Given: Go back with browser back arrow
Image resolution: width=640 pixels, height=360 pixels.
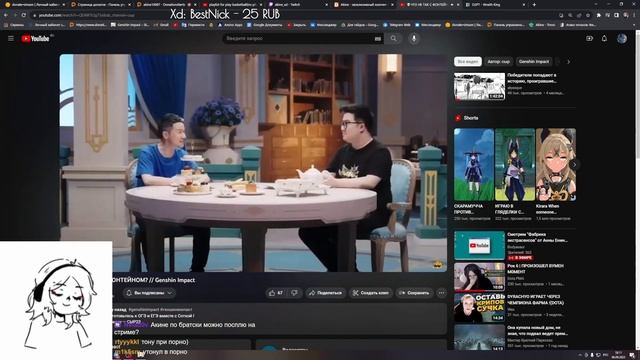Looking at the screenshot, I should tap(6, 15).
